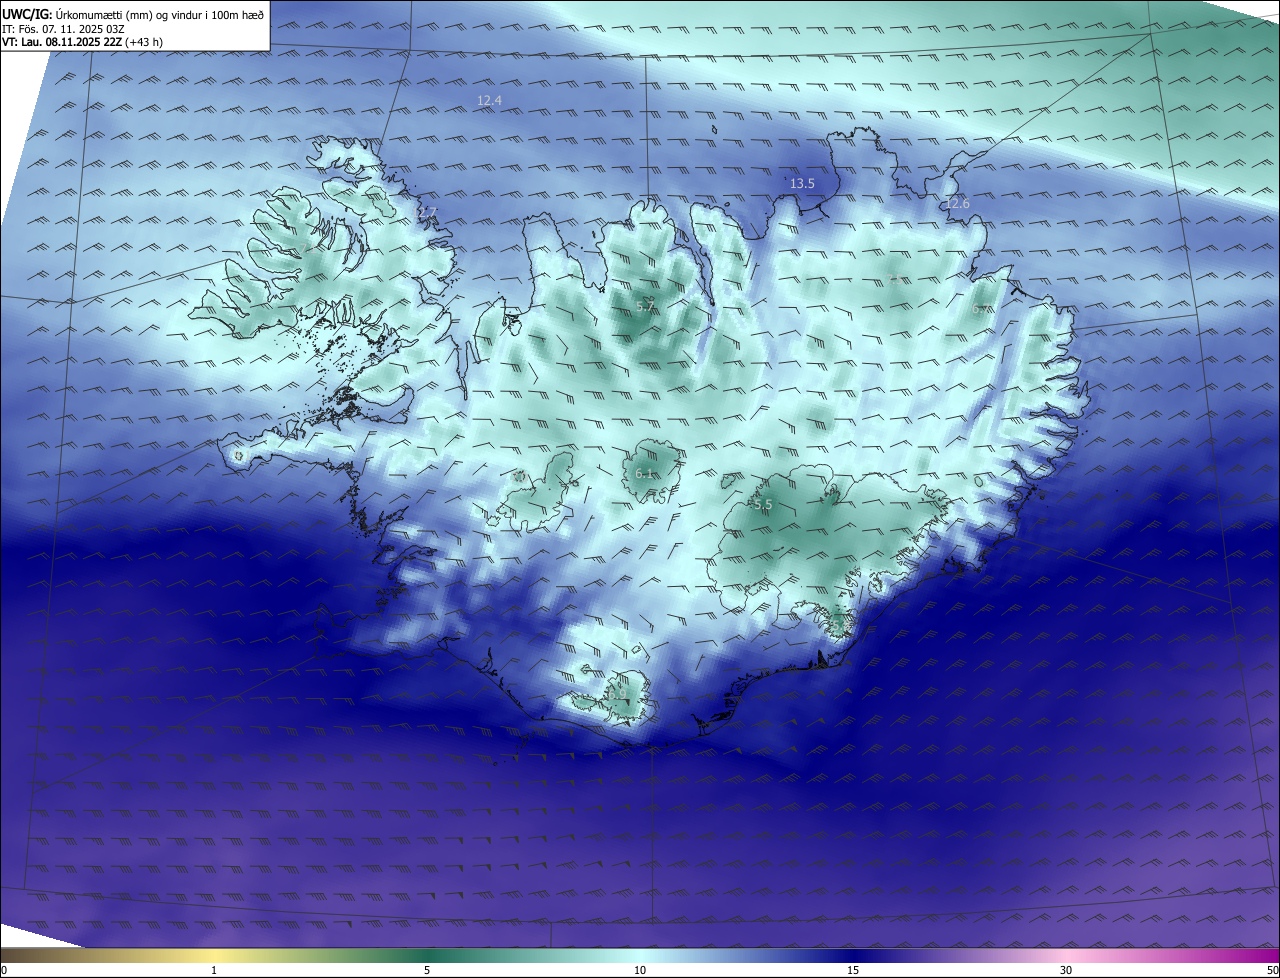Click the initialization time 'IT: Fös. 07. 11. 2025 03Z'

[x=62, y=29]
